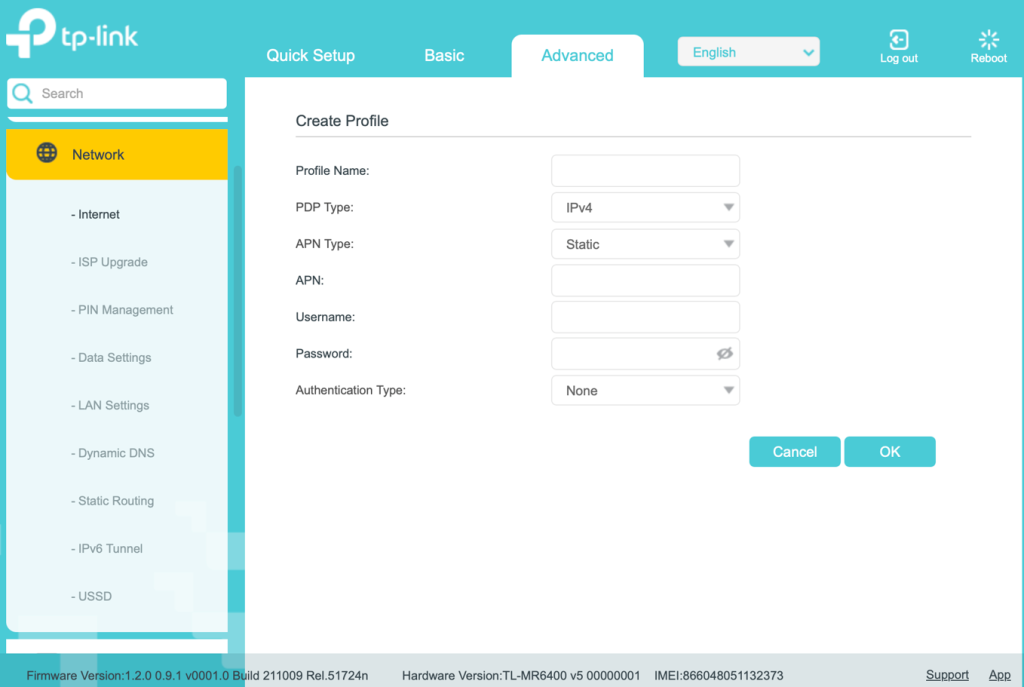Click the sidebar vertical scrollbar

(x=238, y=290)
